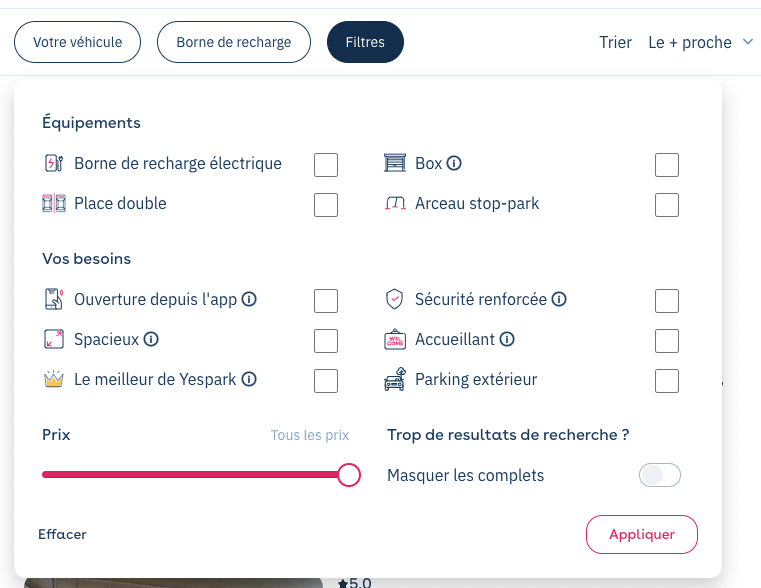This screenshot has width=761, height=588.
Task: Show info for Ouverture depuis l'app
Action: [x=249, y=299]
